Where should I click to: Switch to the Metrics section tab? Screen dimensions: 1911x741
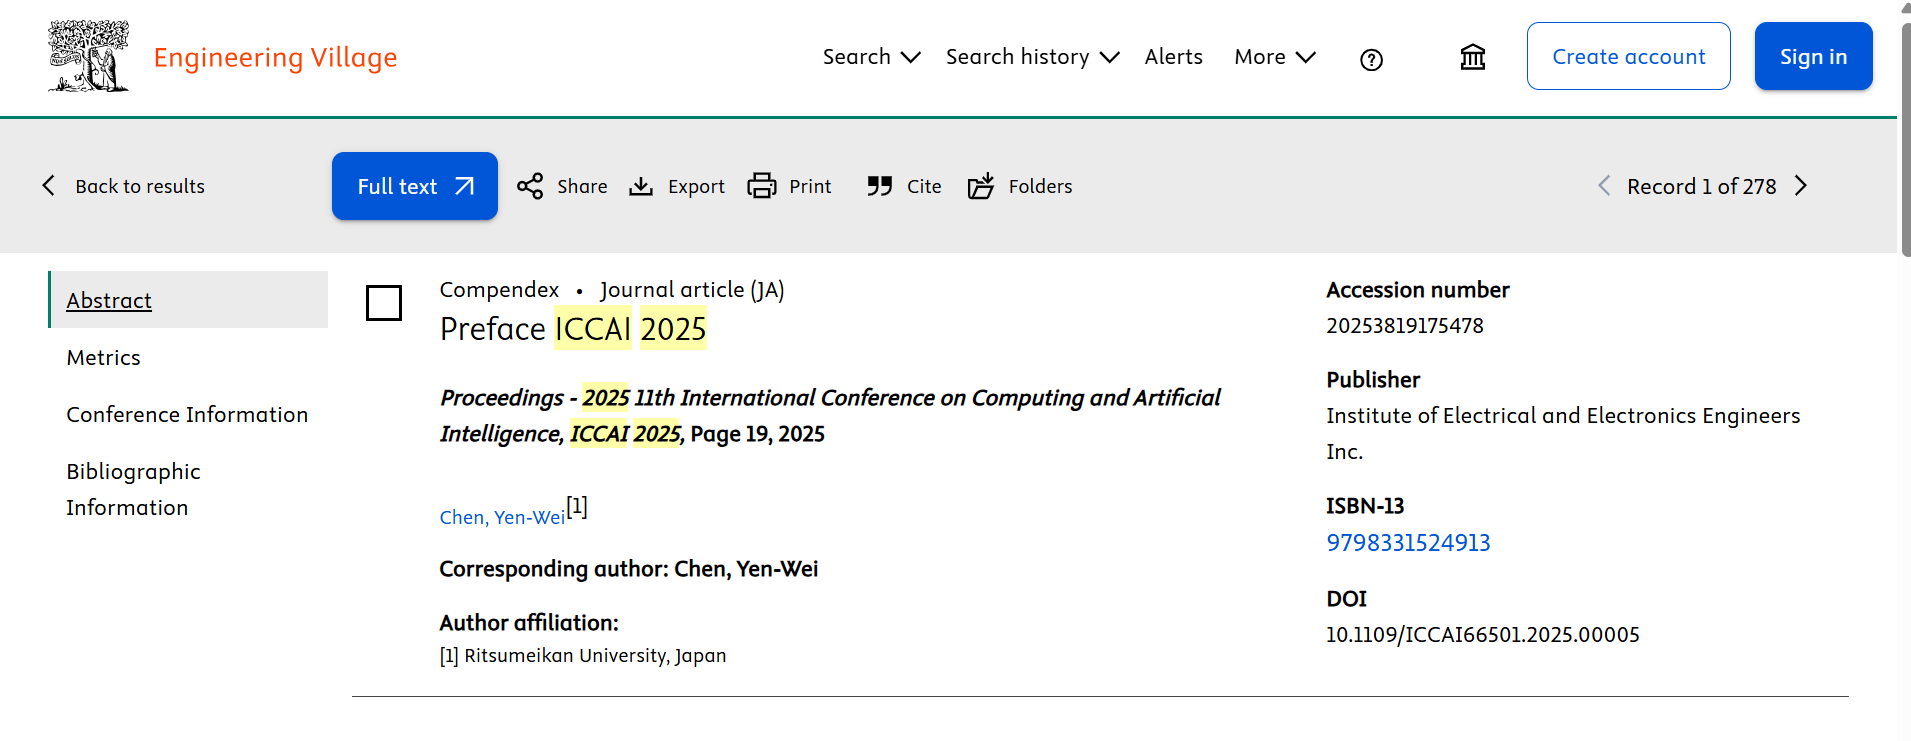104,358
